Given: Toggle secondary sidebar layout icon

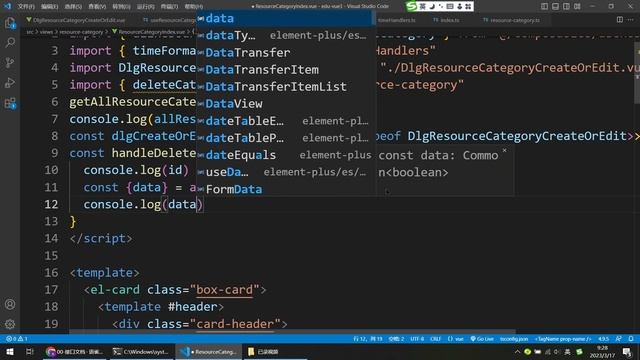Looking at the screenshot, I should pyautogui.click(x=567, y=6).
